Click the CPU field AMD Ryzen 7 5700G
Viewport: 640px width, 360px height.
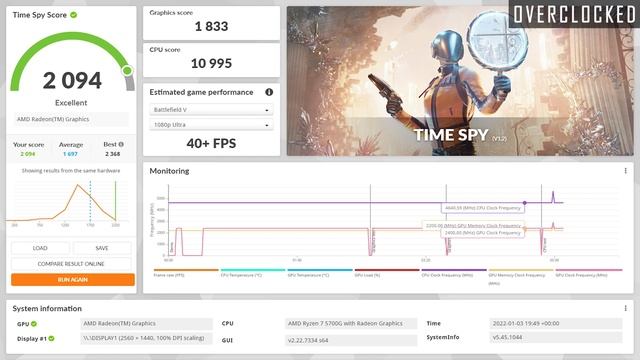click(351, 324)
